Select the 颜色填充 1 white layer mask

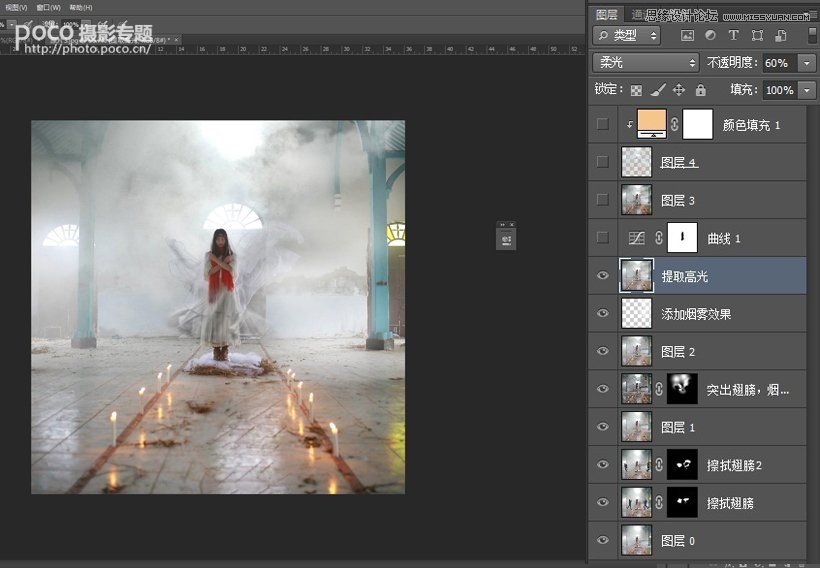click(x=698, y=124)
